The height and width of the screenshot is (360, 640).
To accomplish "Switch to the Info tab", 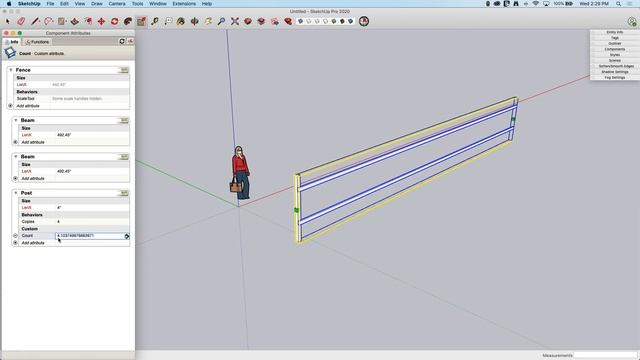I will pyautogui.click(x=11, y=42).
